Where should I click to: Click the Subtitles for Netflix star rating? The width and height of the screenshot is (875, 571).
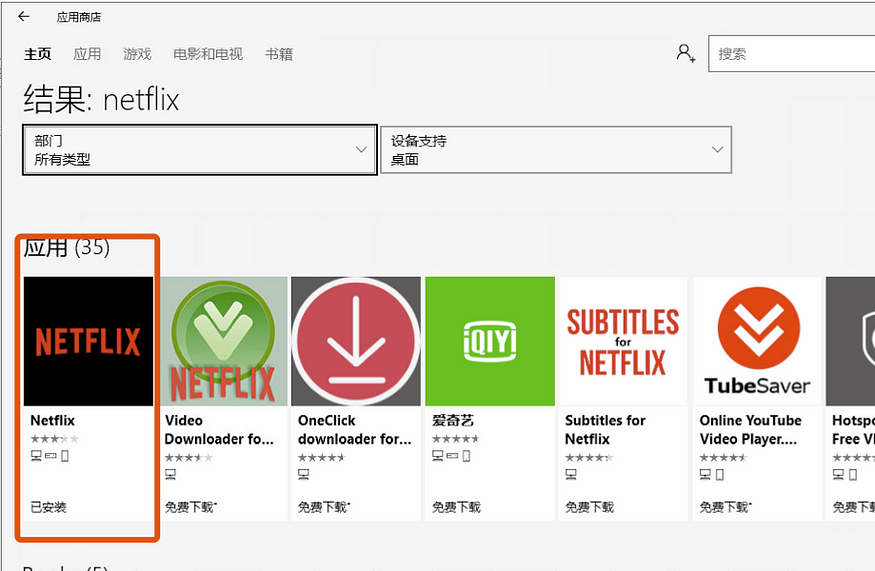[x=589, y=458]
